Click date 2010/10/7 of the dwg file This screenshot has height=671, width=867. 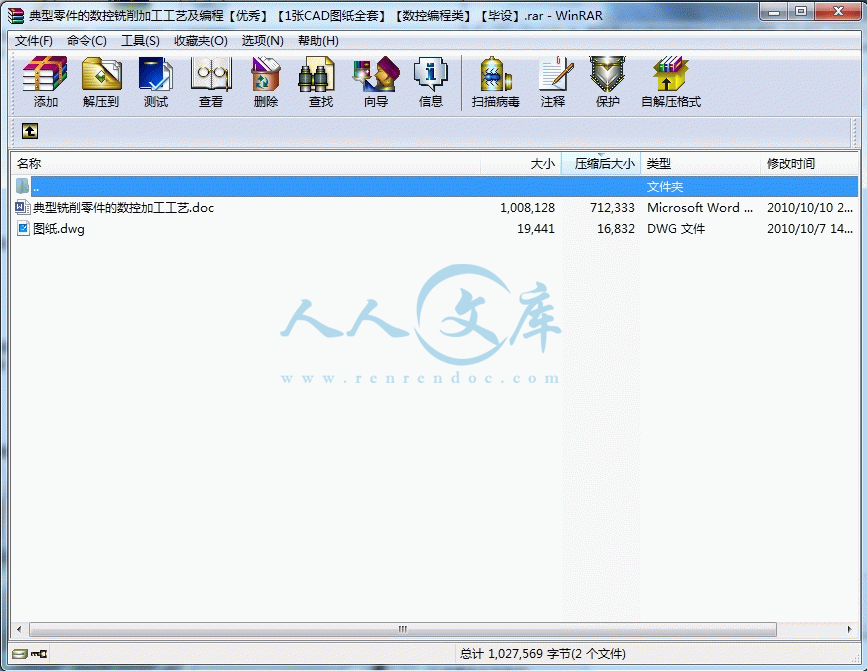810,229
